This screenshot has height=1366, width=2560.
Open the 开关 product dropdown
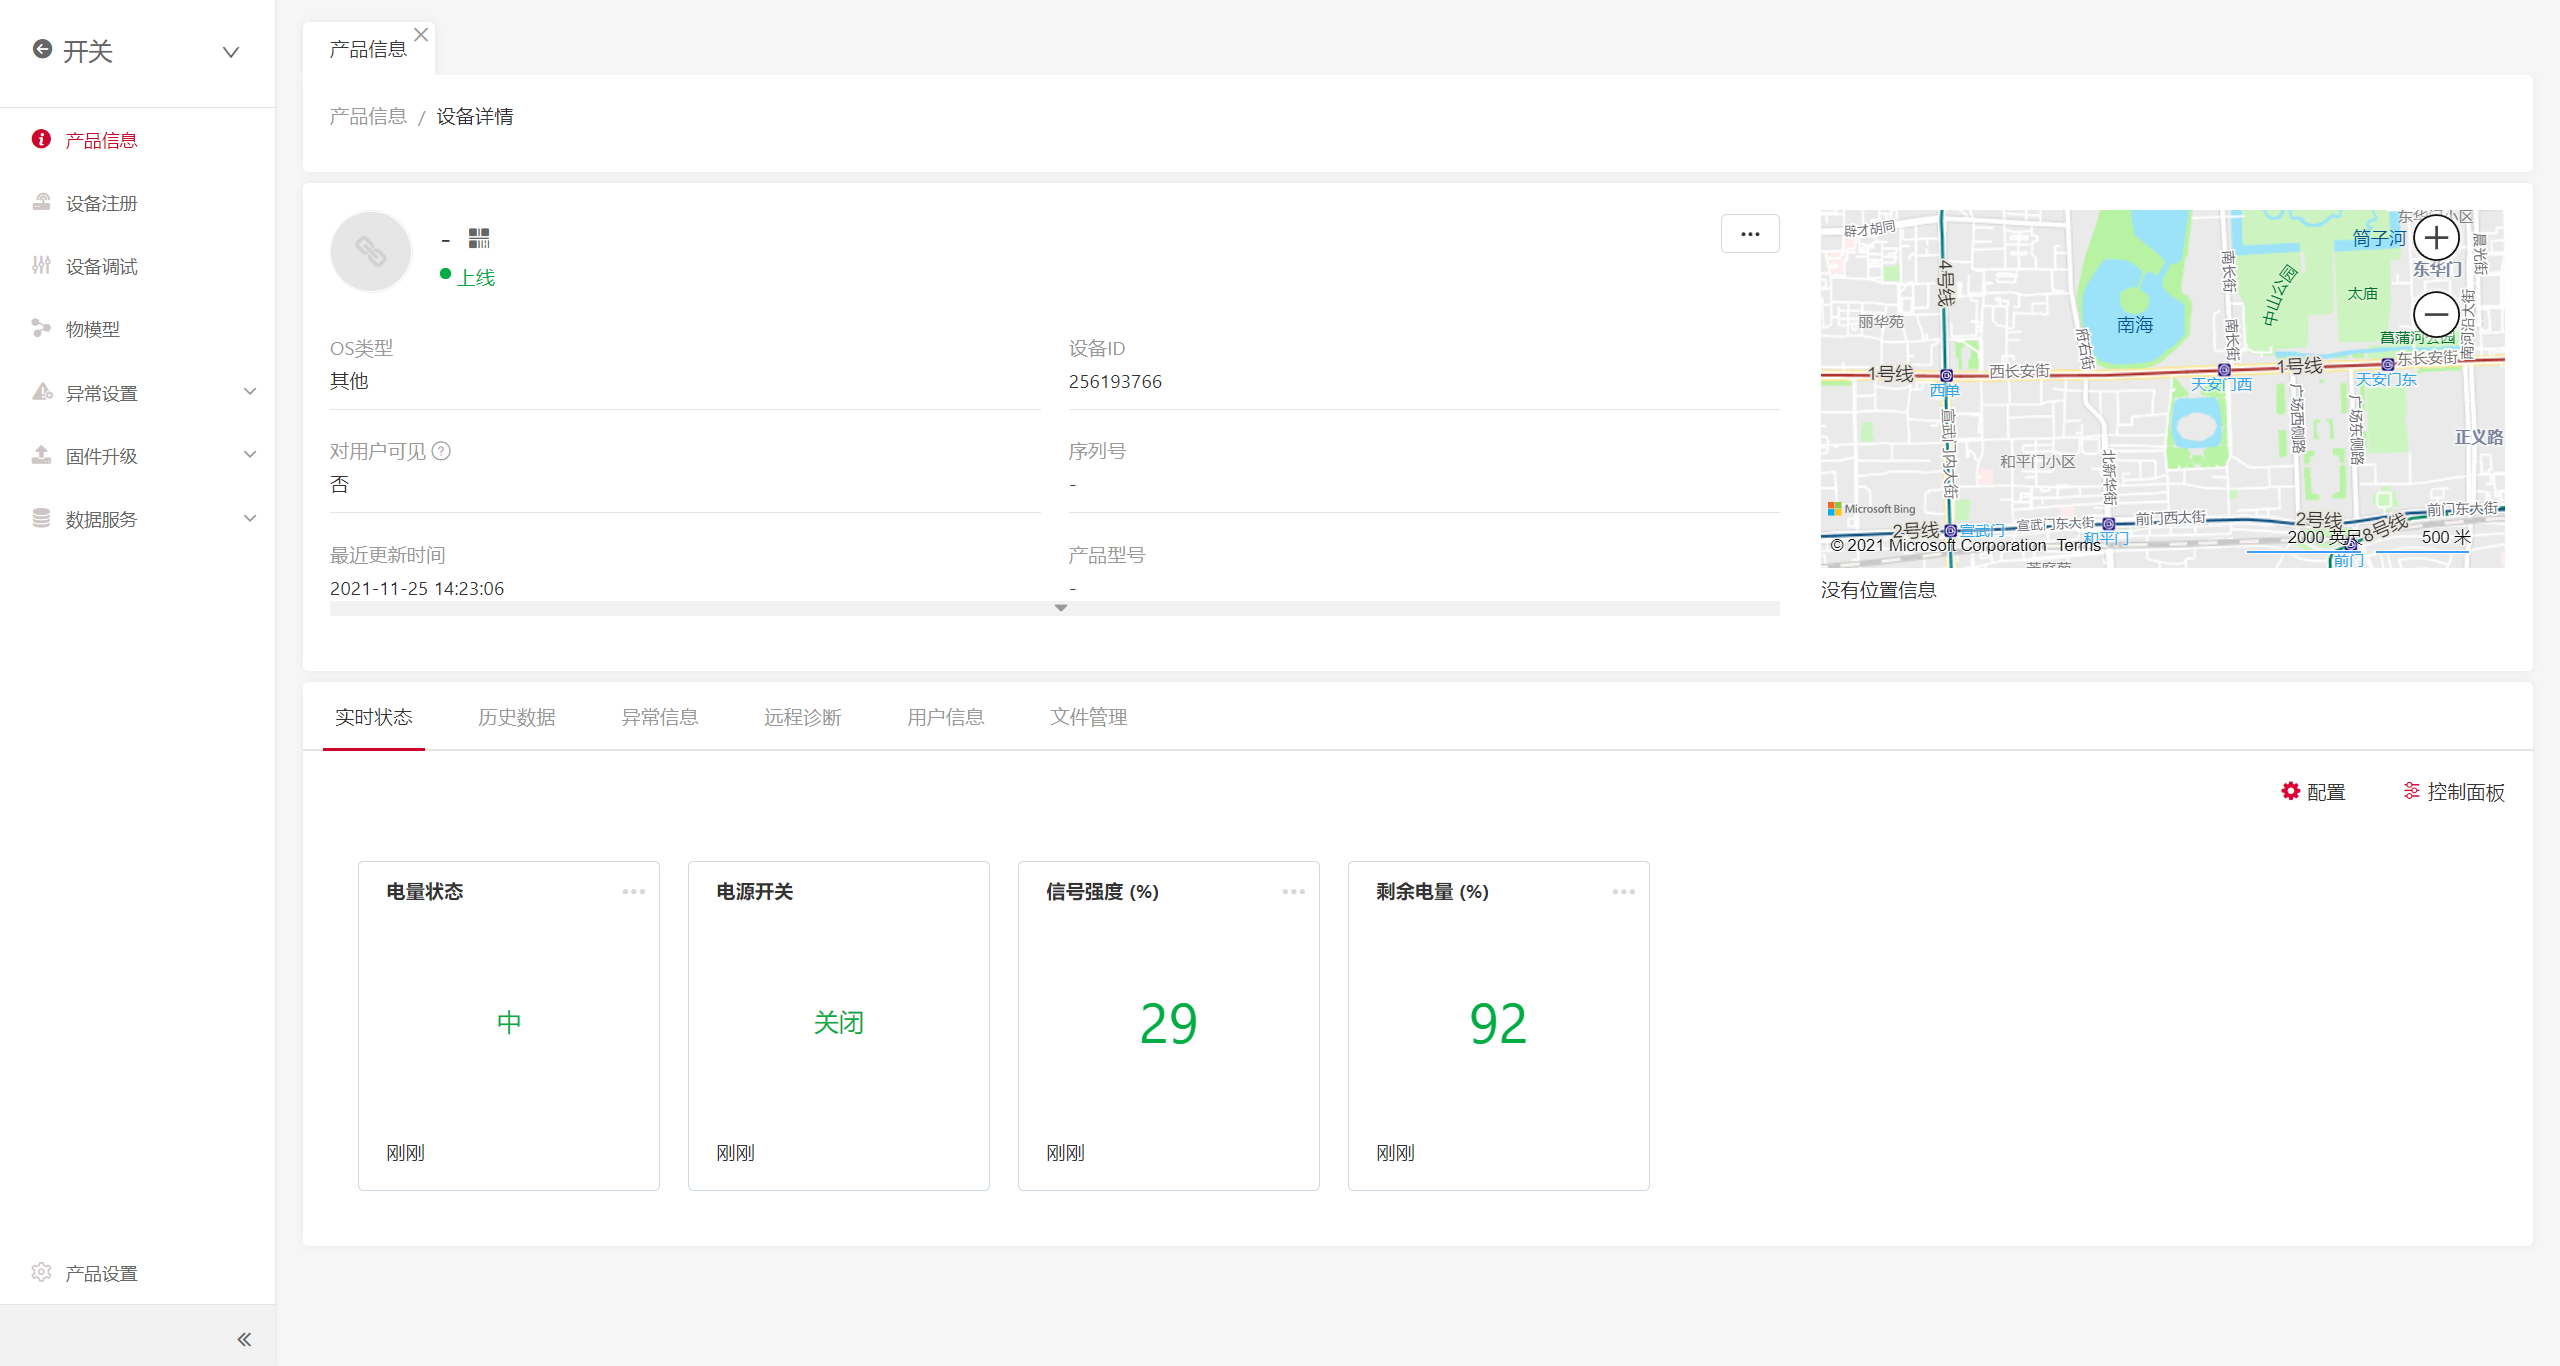[231, 52]
